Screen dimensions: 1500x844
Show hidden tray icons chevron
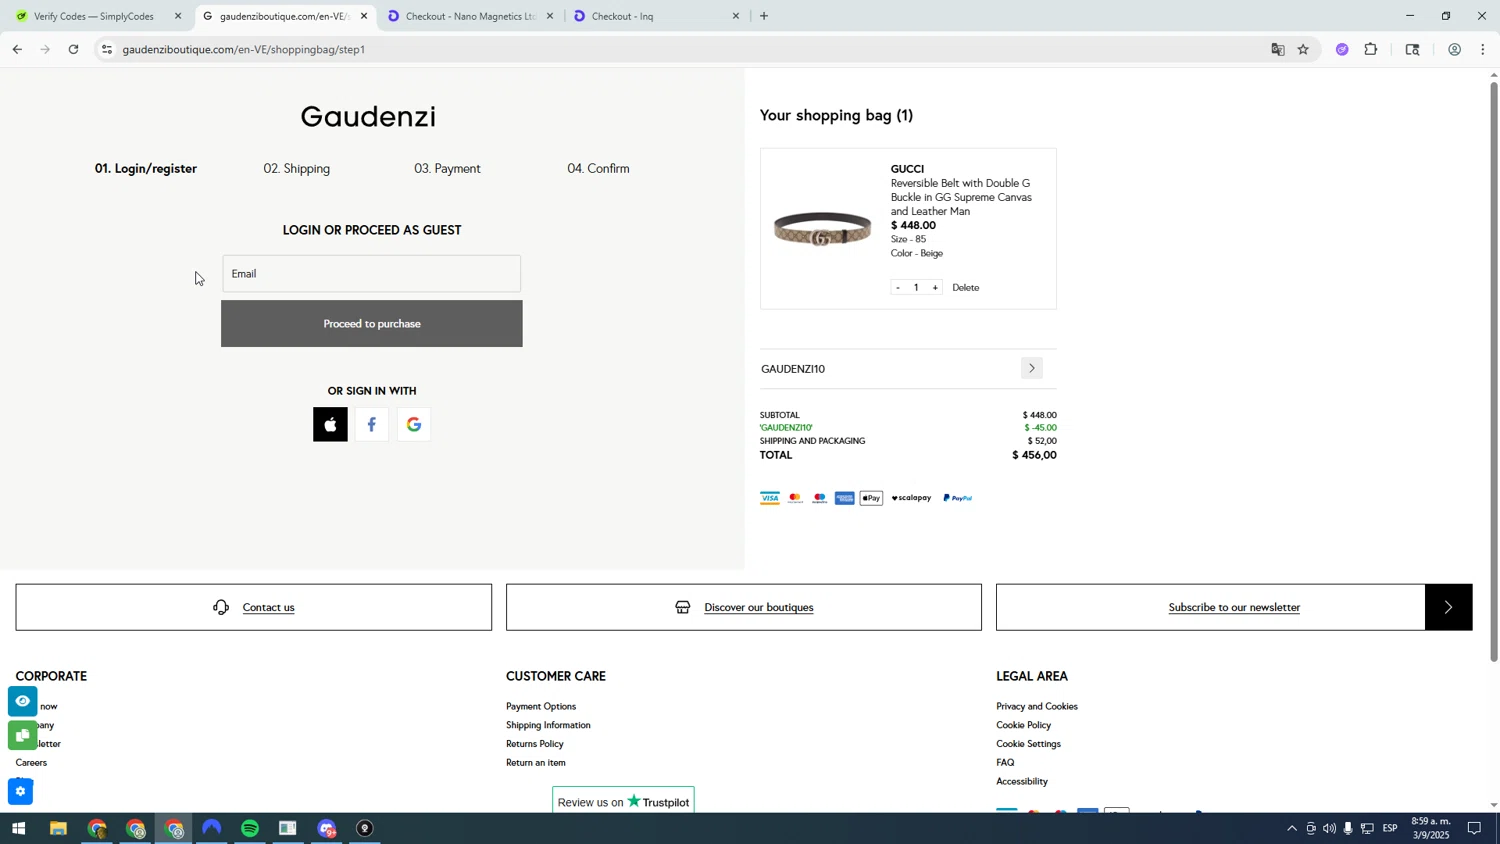[x=1291, y=829]
